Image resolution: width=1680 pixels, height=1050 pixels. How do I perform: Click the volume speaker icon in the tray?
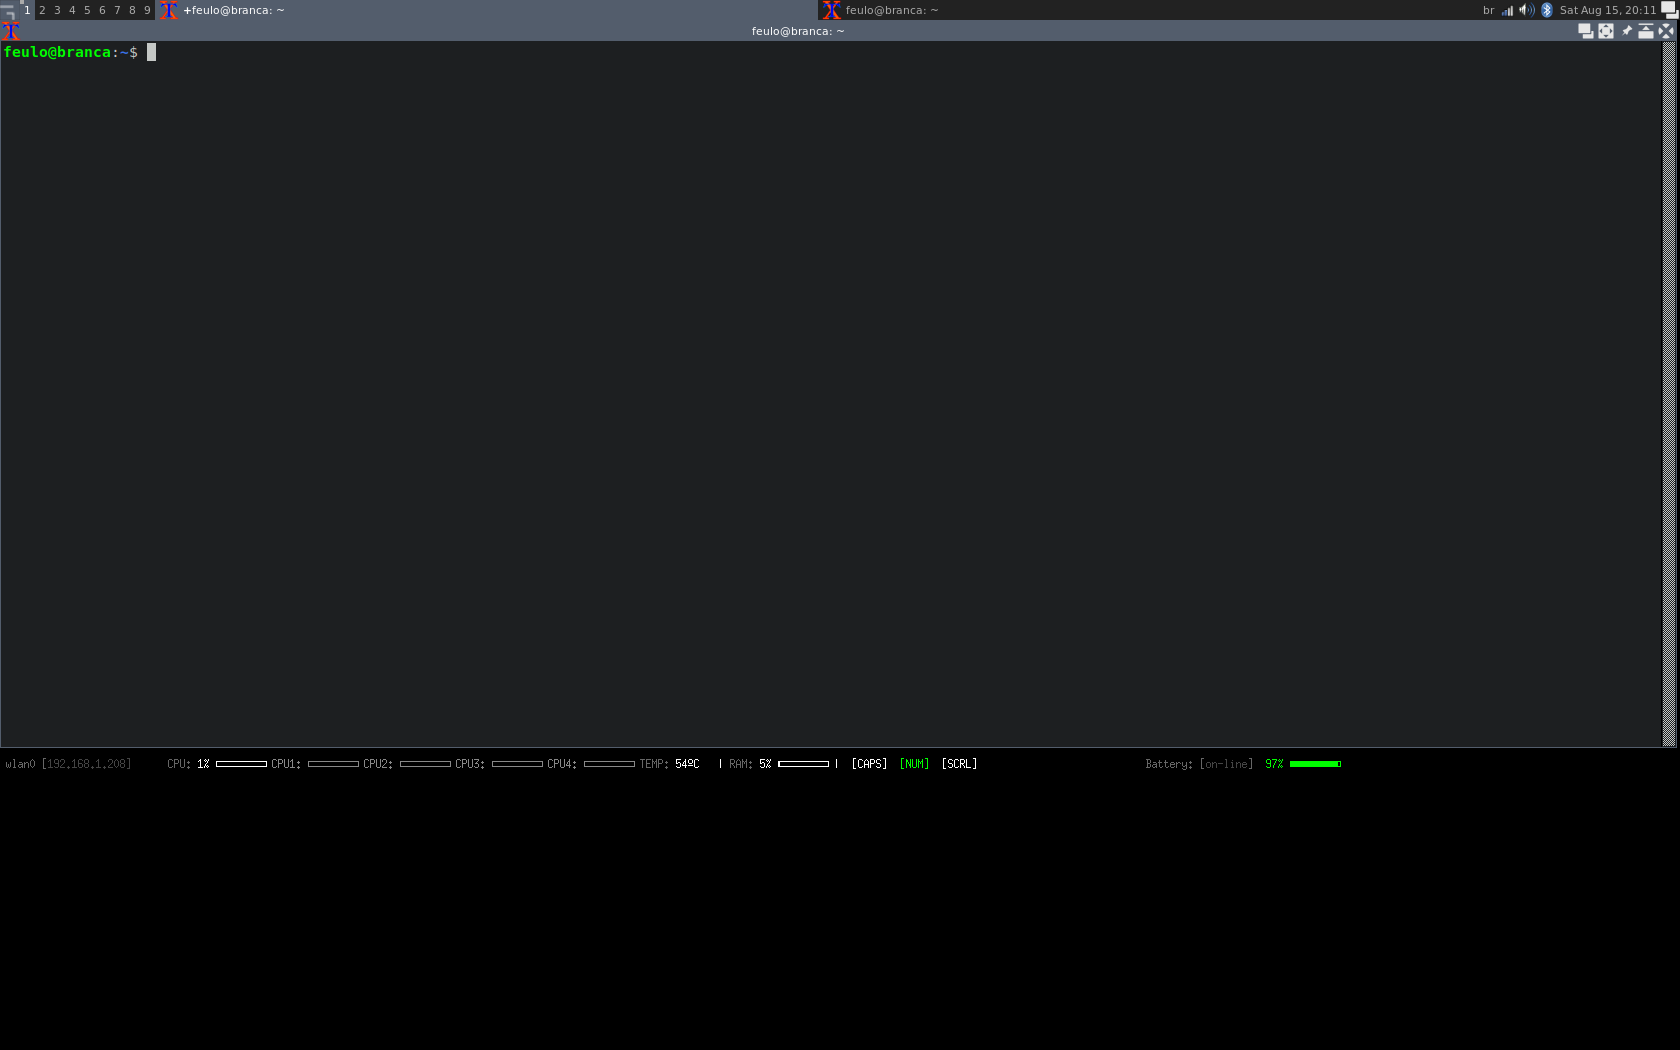coord(1526,10)
